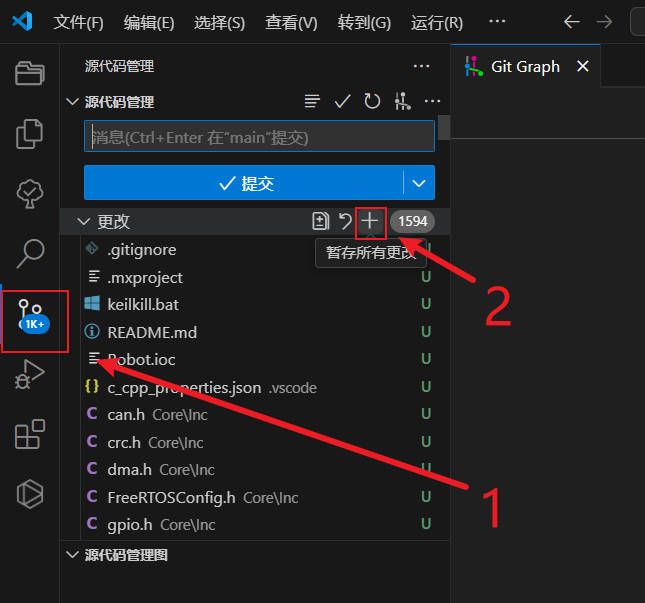645x603 pixels.
Task: Click the stage all changes plus icon
Action: pyautogui.click(x=371, y=220)
